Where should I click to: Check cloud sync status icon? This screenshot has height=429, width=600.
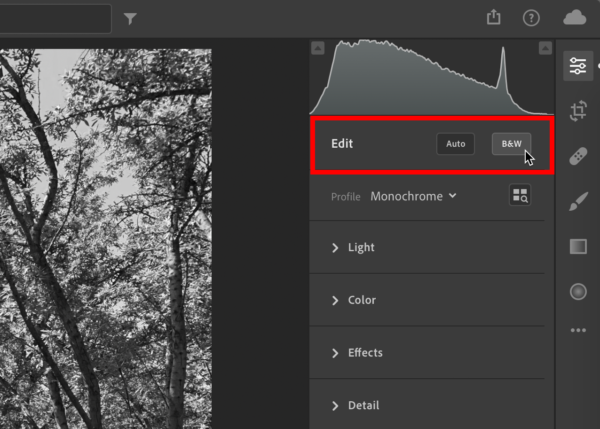[x=574, y=18]
